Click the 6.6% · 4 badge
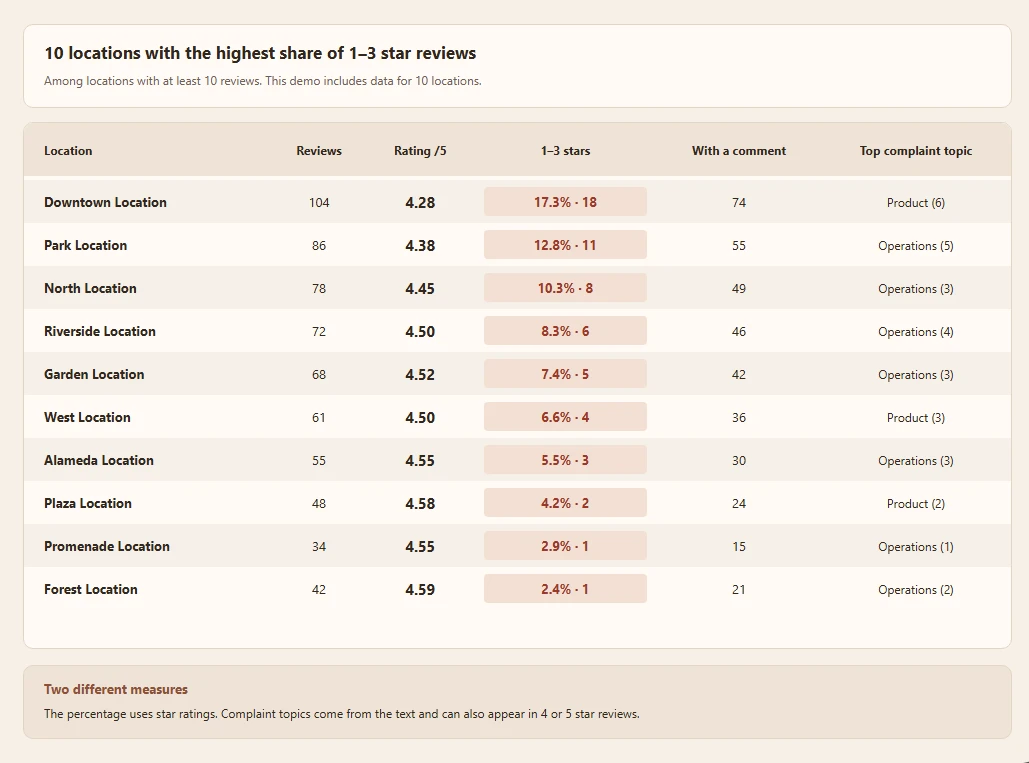 pos(565,417)
